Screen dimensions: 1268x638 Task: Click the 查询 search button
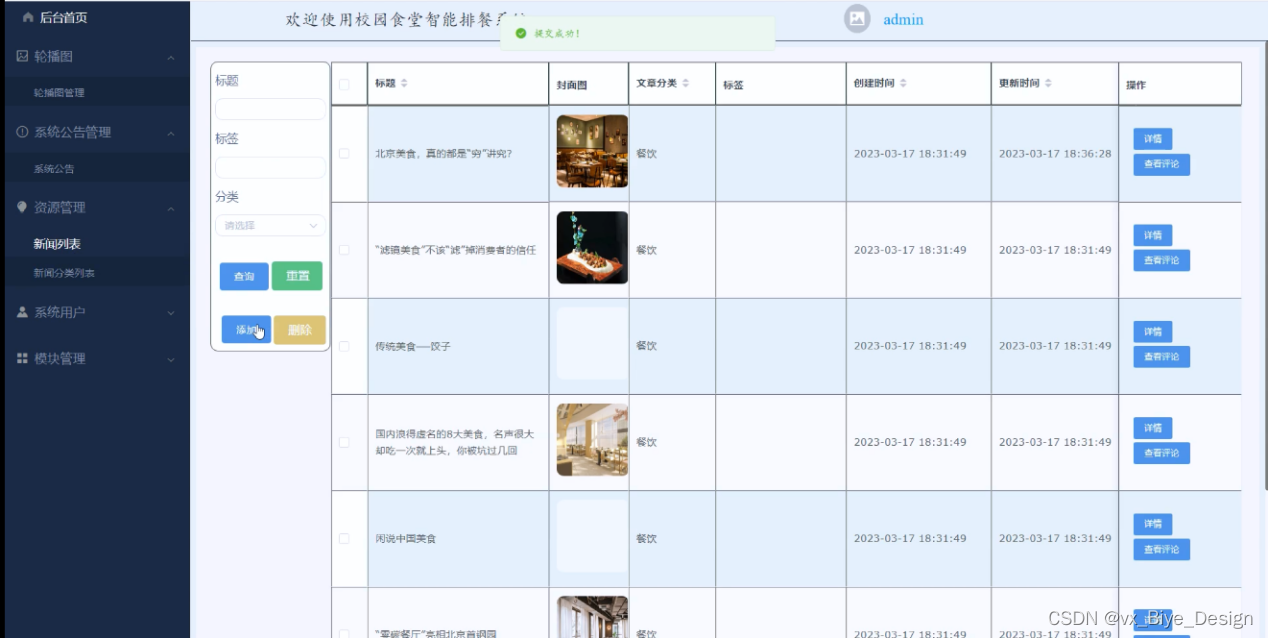click(244, 276)
